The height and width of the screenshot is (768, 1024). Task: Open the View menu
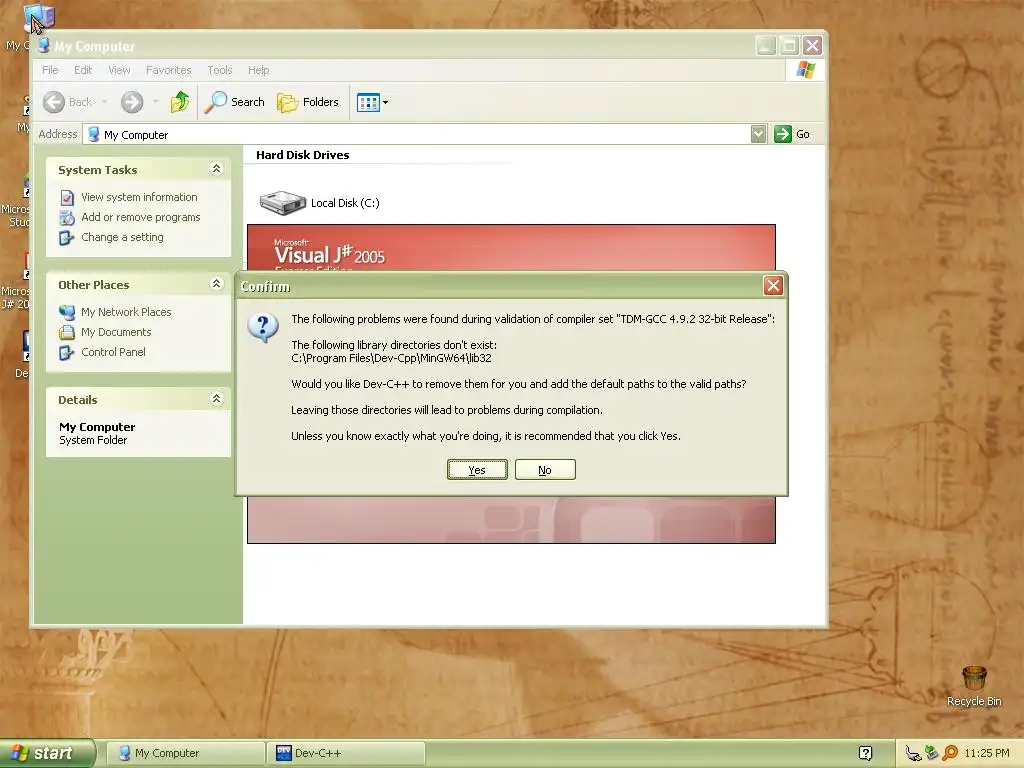(119, 70)
